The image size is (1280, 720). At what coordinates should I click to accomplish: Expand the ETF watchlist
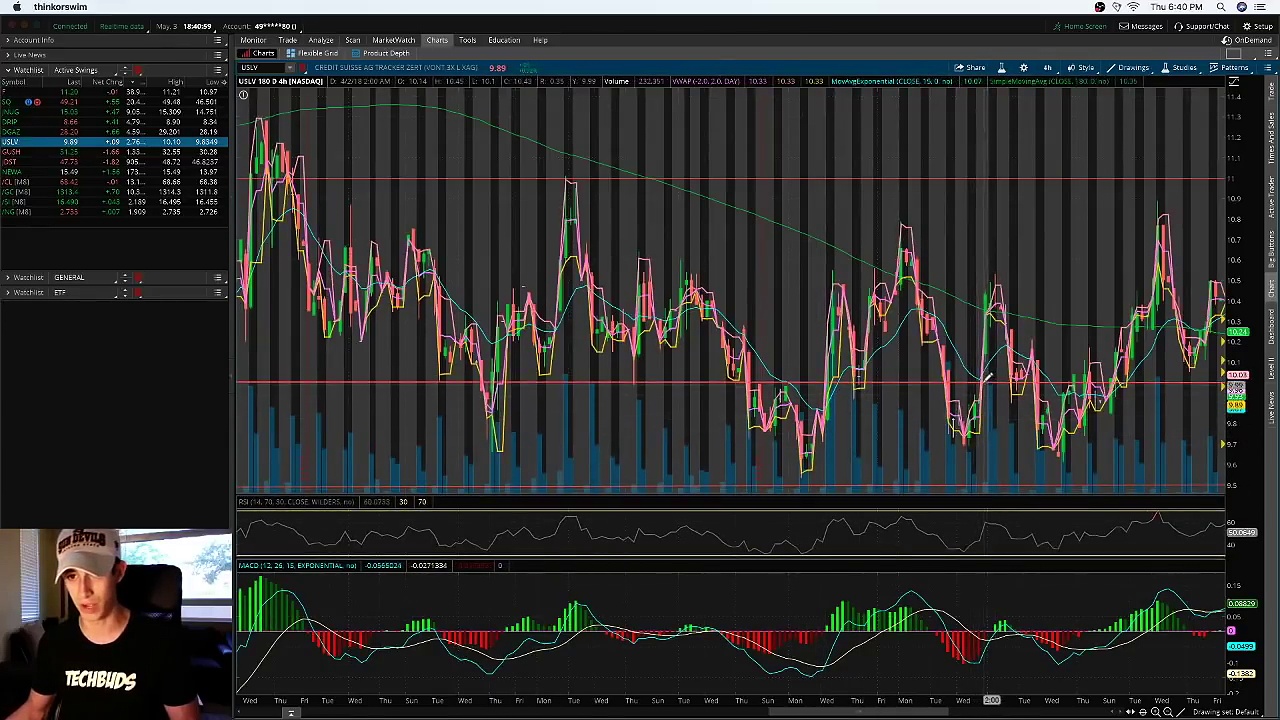click(x=8, y=292)
